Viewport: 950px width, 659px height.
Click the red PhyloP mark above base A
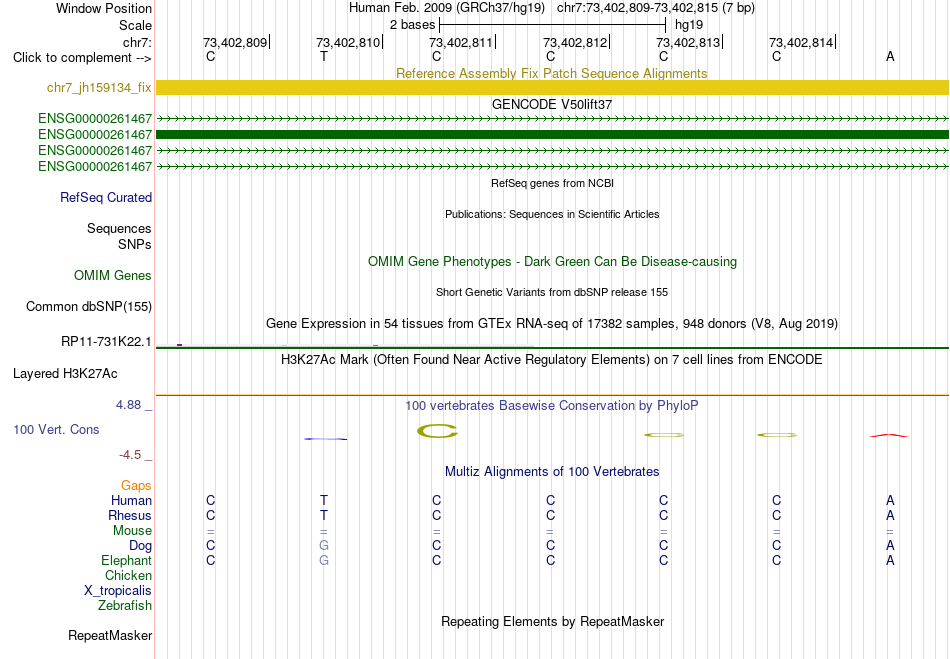tap(889, 435)
